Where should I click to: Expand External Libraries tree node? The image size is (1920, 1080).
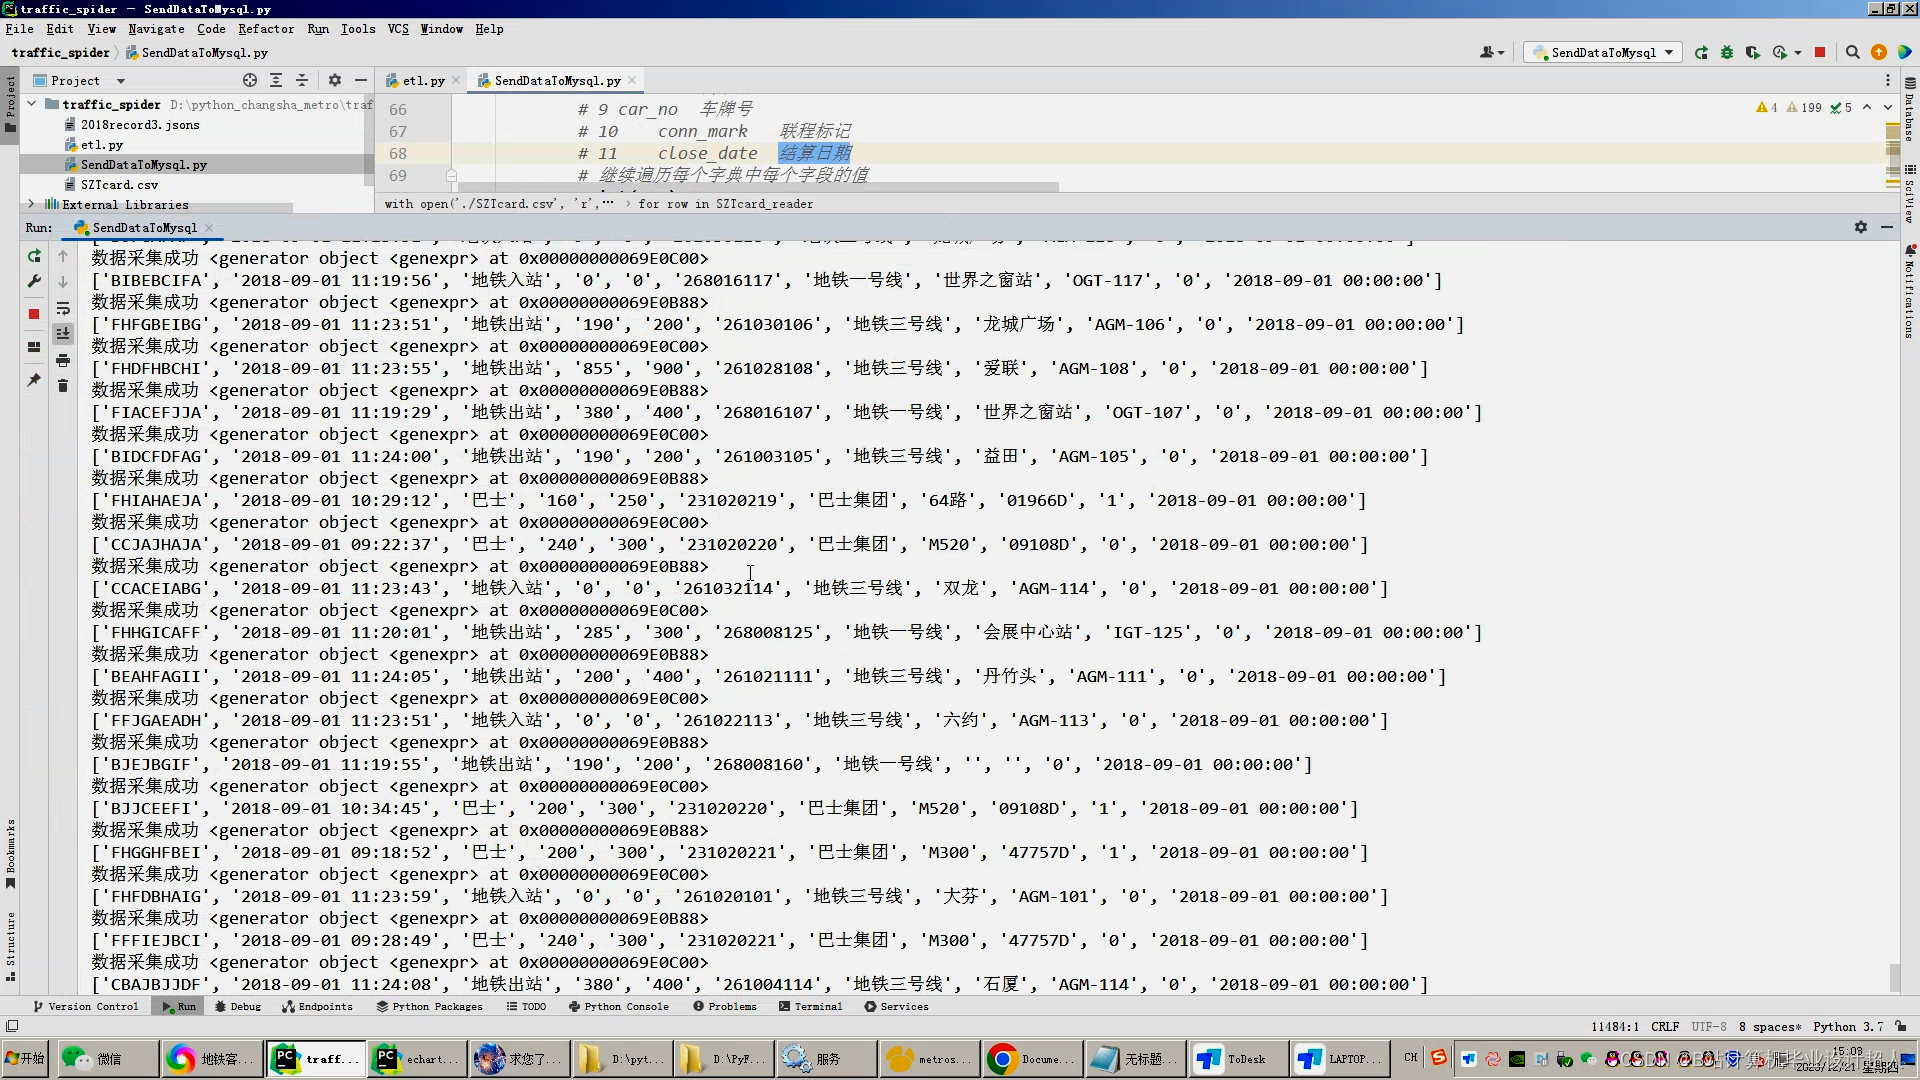[x=31, y=204]
